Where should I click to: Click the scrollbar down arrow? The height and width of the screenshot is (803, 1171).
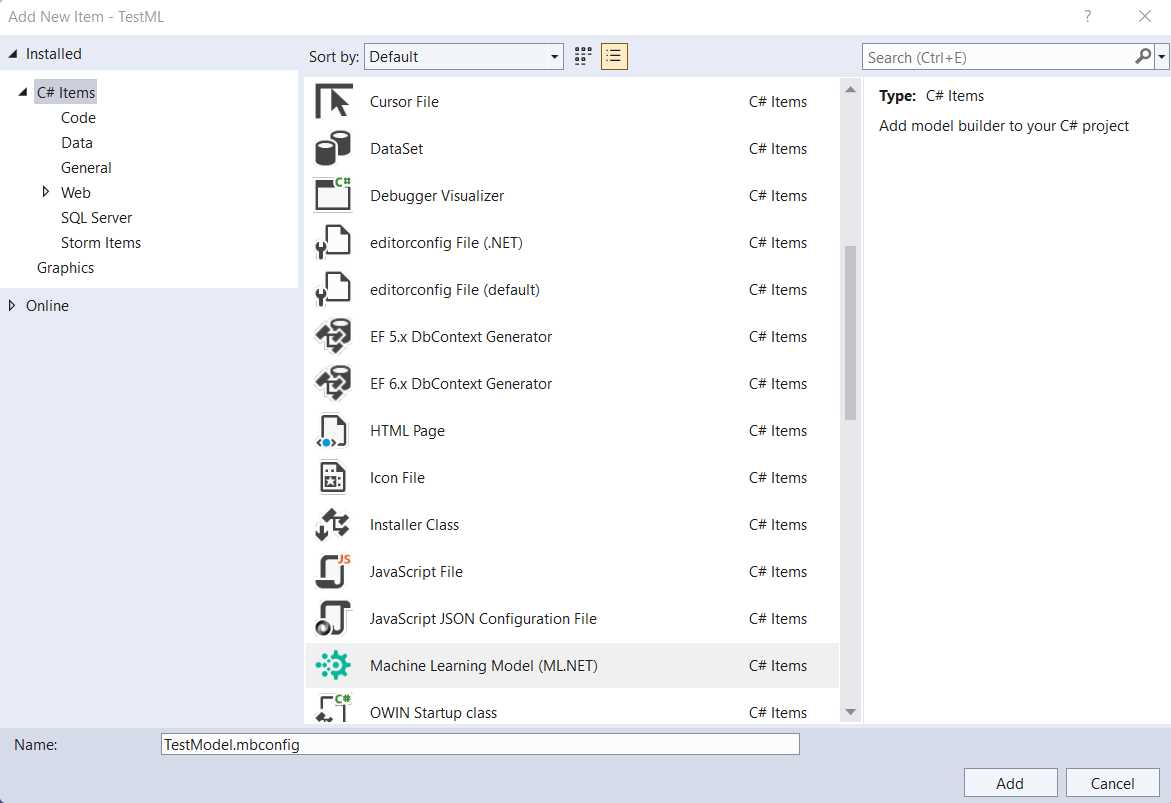point(850,713)
